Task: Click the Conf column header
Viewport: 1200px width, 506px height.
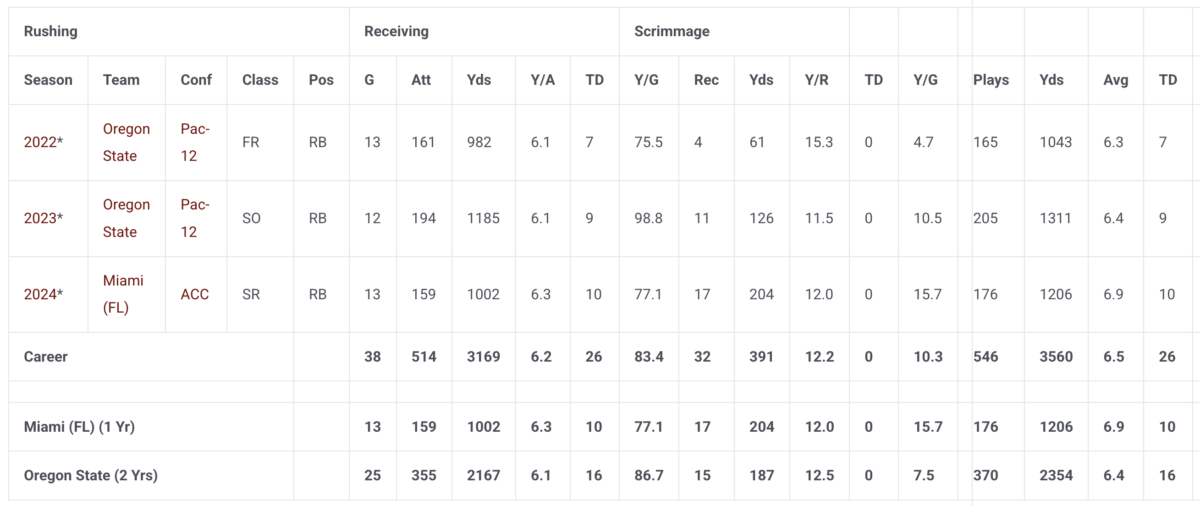Action: (196, 80)
